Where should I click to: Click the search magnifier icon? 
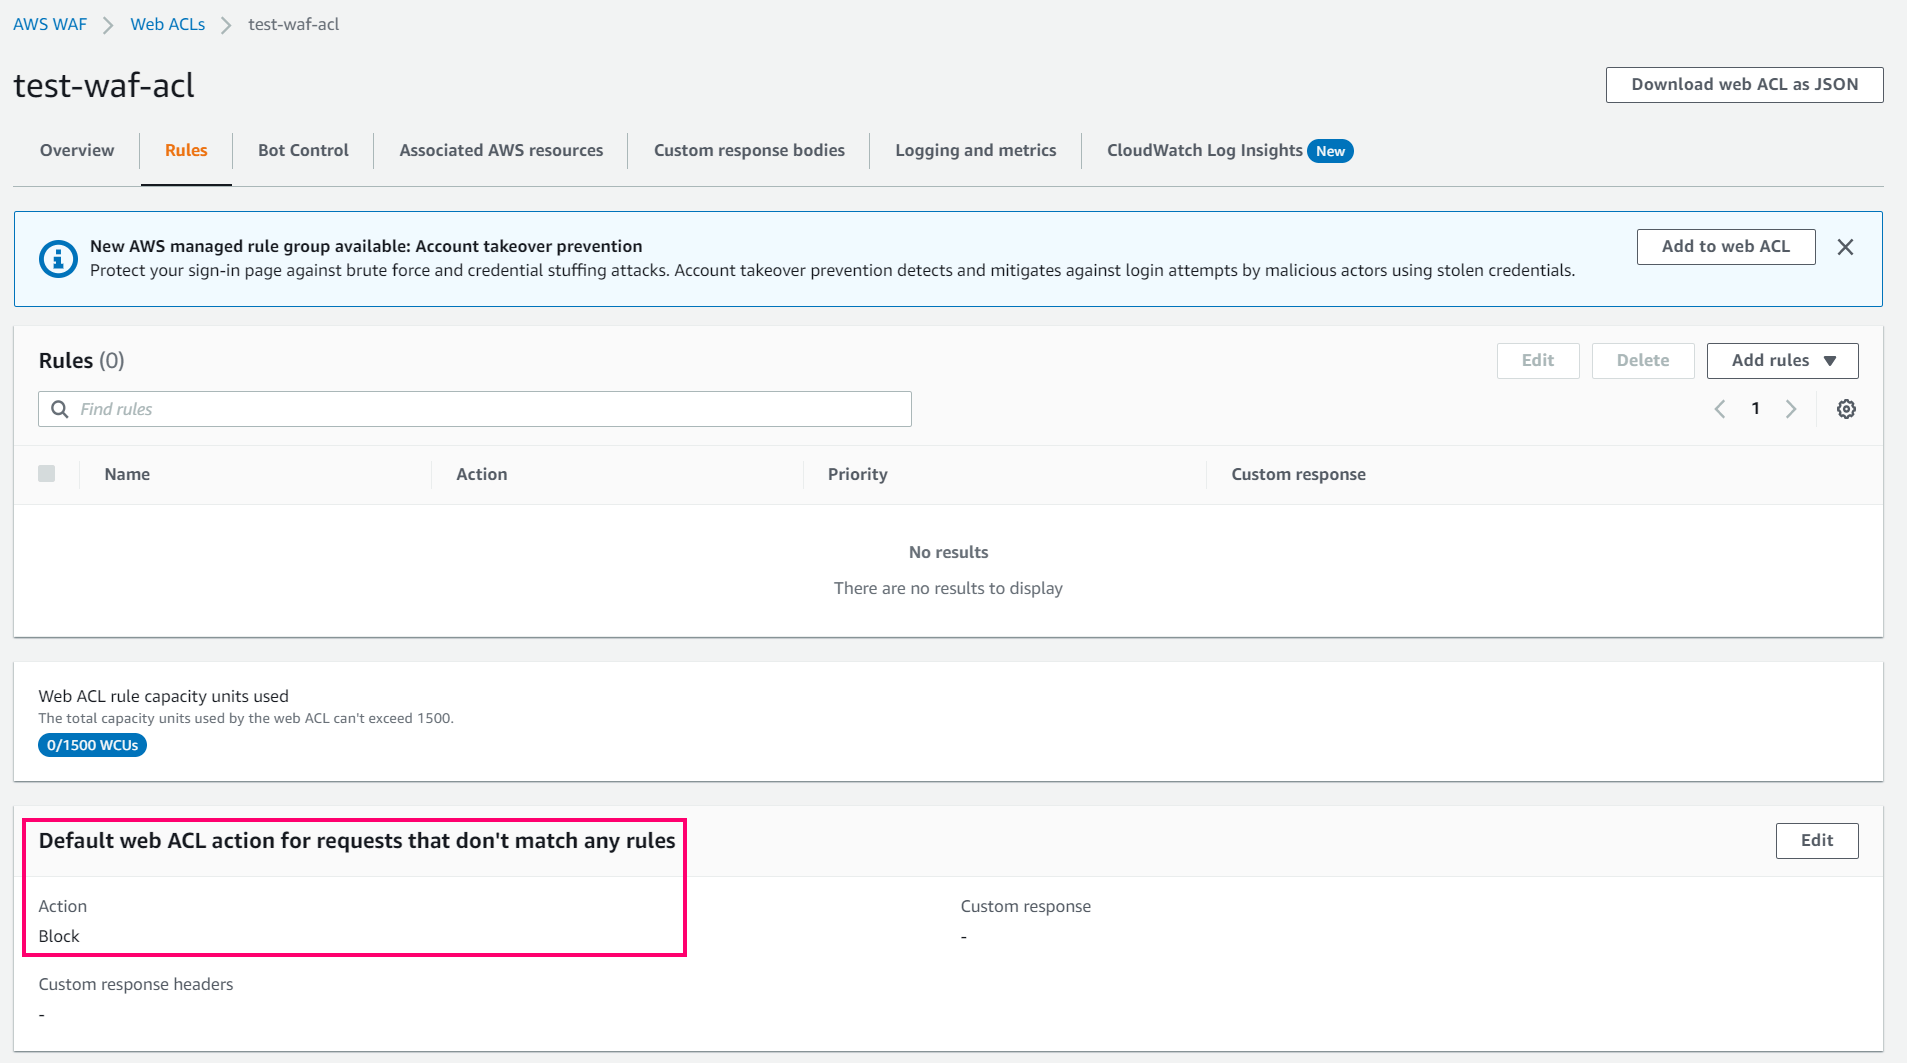[60, 409]
